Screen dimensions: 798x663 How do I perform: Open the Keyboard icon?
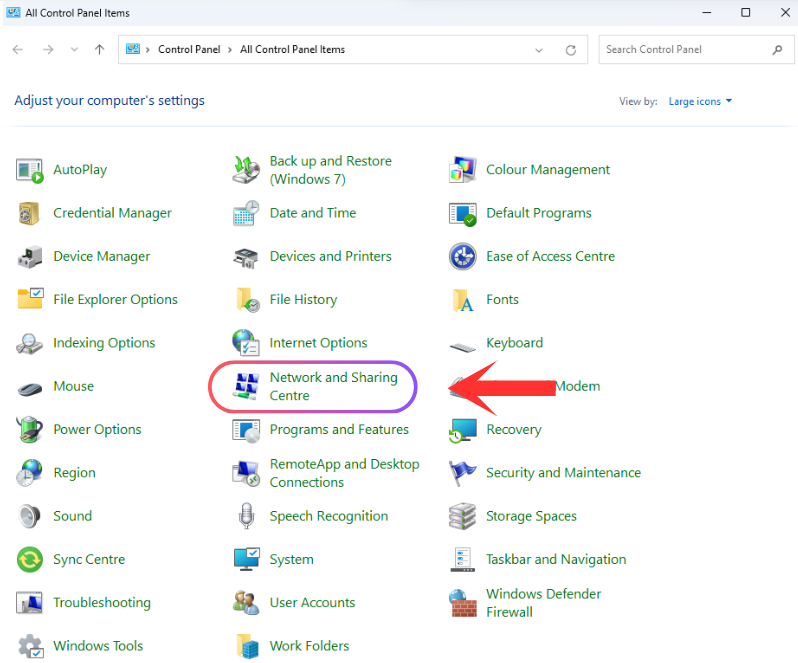[x=463, y=347]
